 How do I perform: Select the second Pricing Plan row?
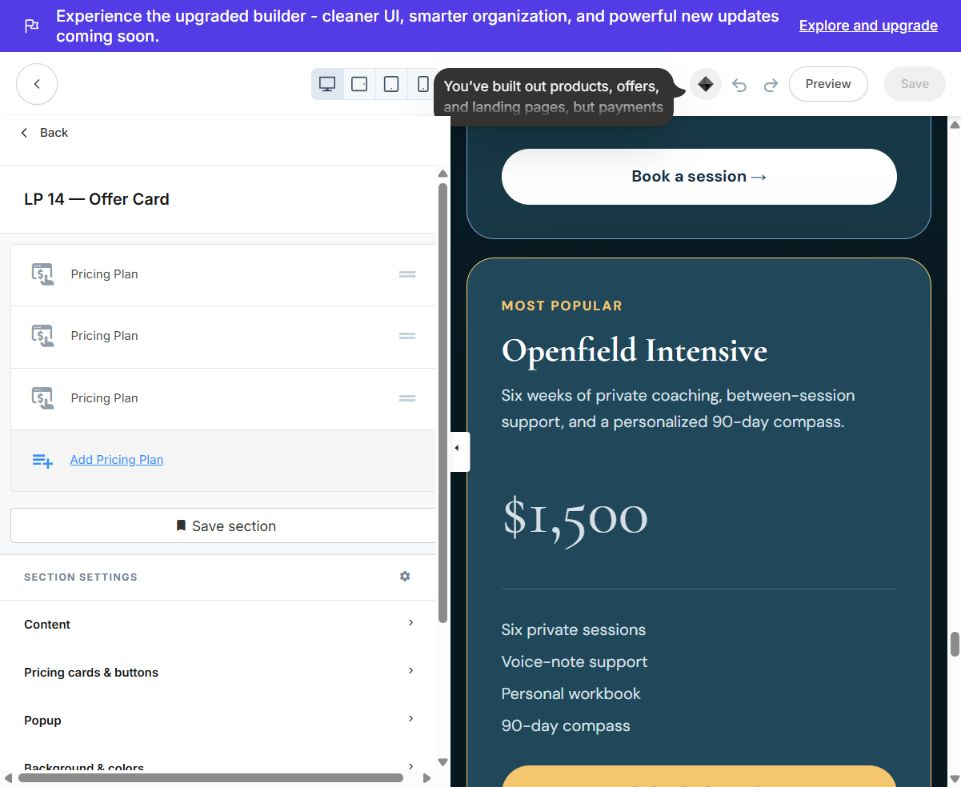[x=223, y=336]
